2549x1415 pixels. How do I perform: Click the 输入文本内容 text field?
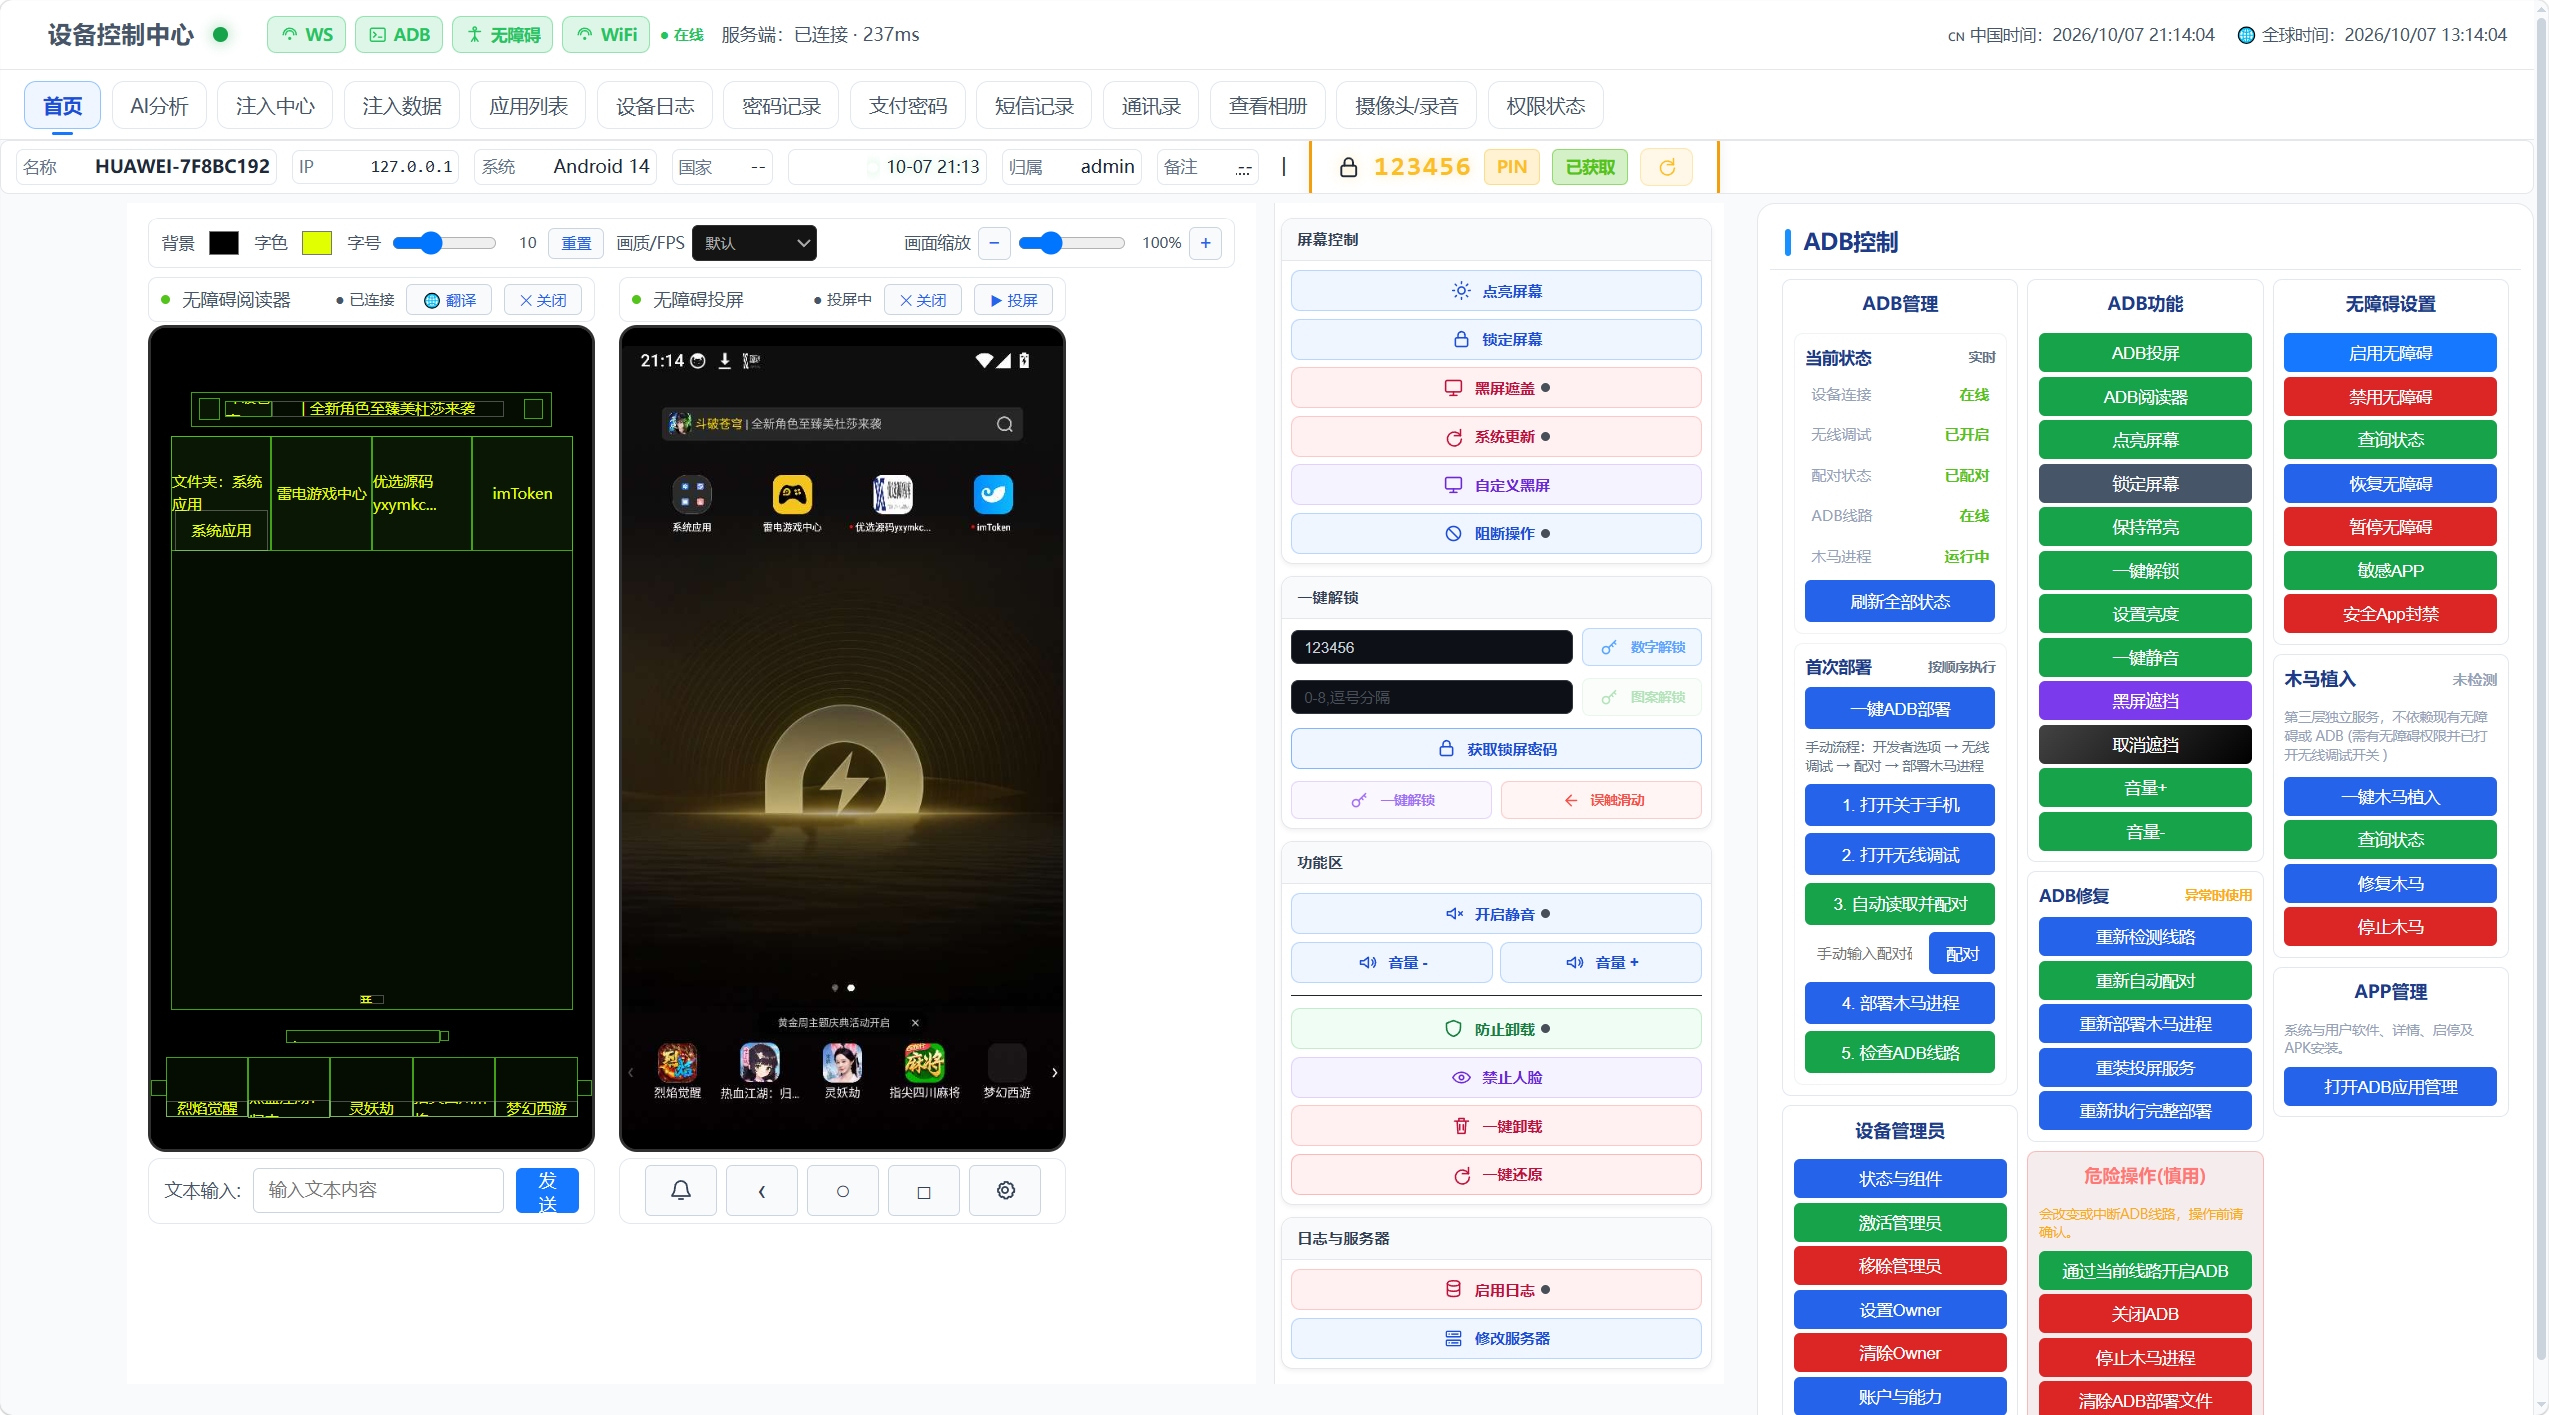pyautogui.click(x=378, y=1191)
